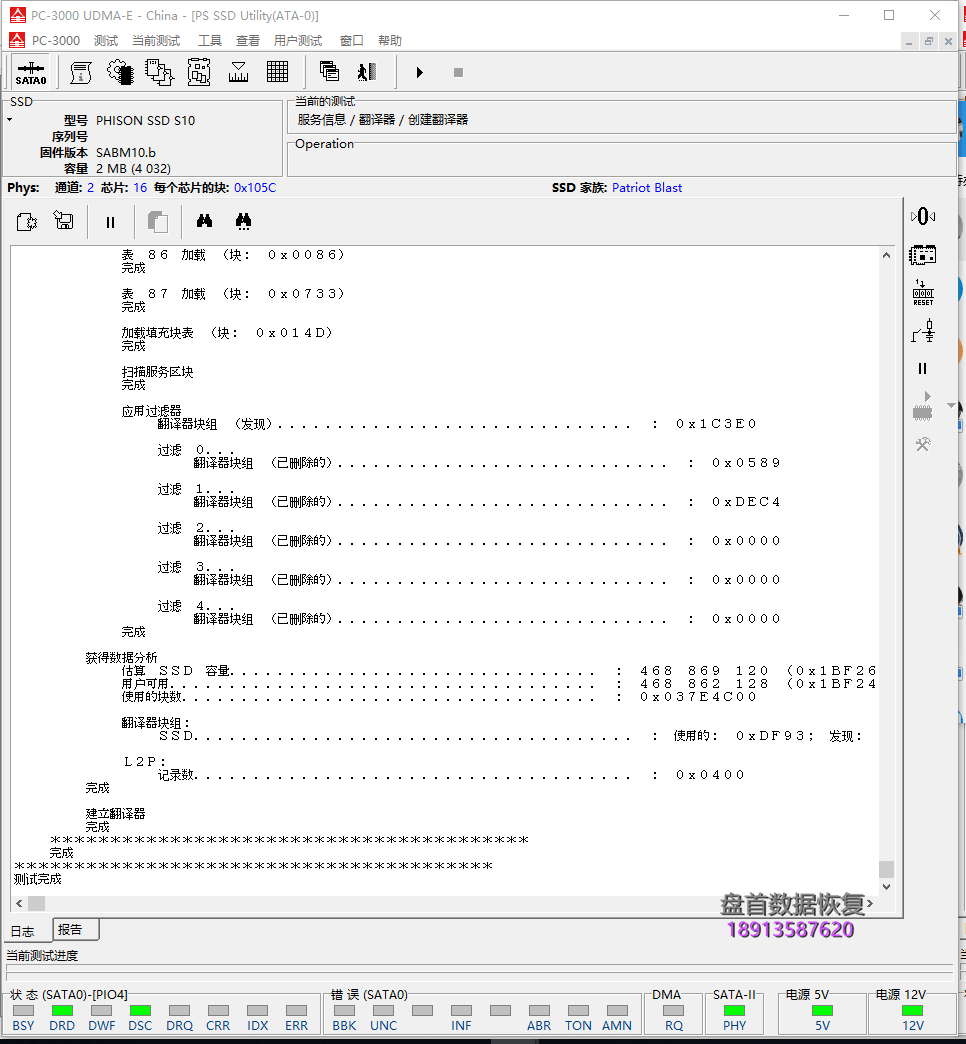Screen dimensions: 966x1044
Task: Click the 服务信息 / 翻译器 / 创建翻译器 path
Action: pos(383,120)
